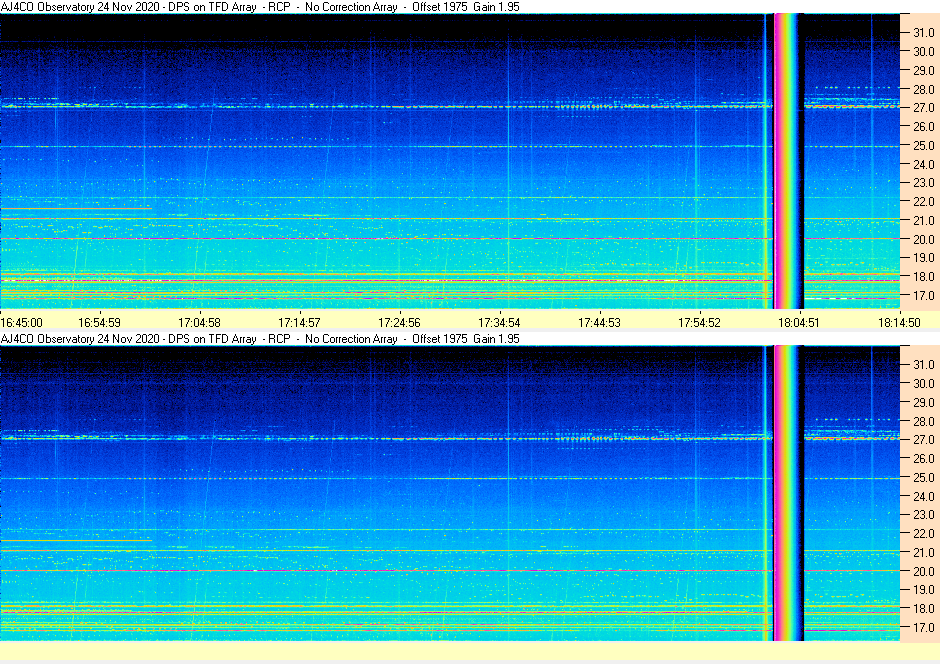This screenshot has height=664, width=940.
Task: Click the rainbow saturation band in lower spectrogram
Action: (788, 493)
